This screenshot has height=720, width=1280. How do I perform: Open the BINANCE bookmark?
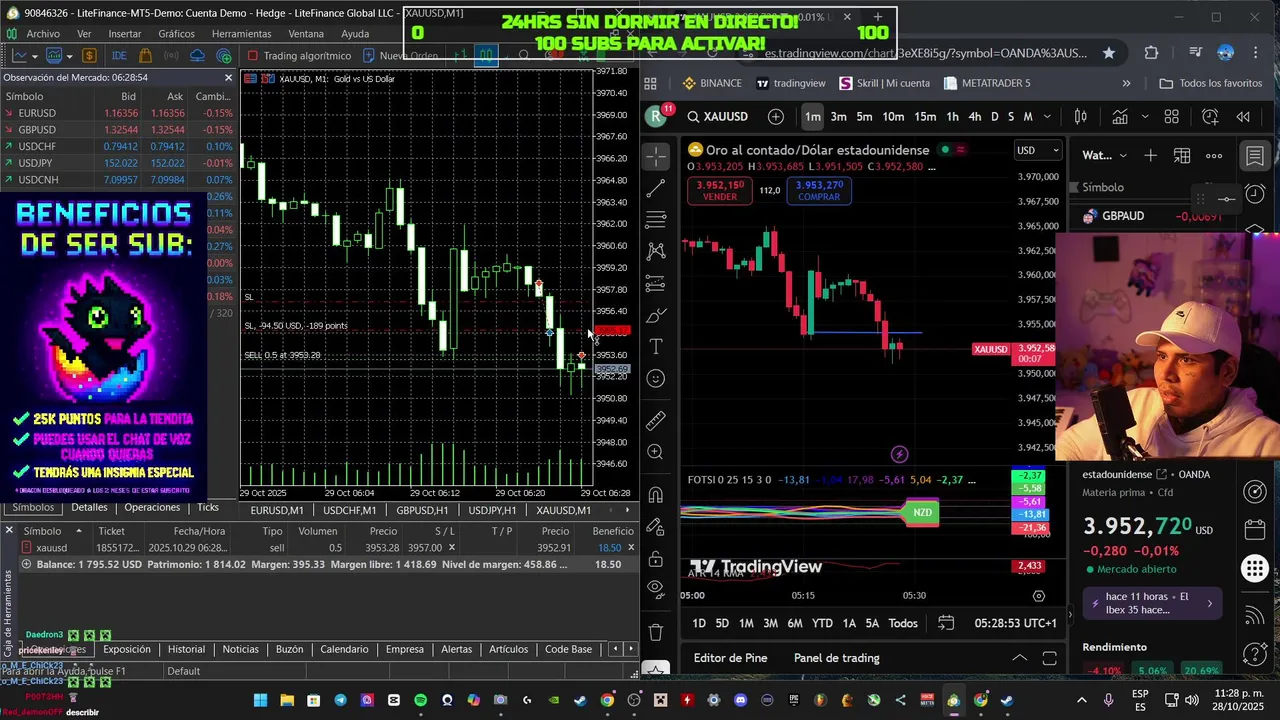pos(712,84)
